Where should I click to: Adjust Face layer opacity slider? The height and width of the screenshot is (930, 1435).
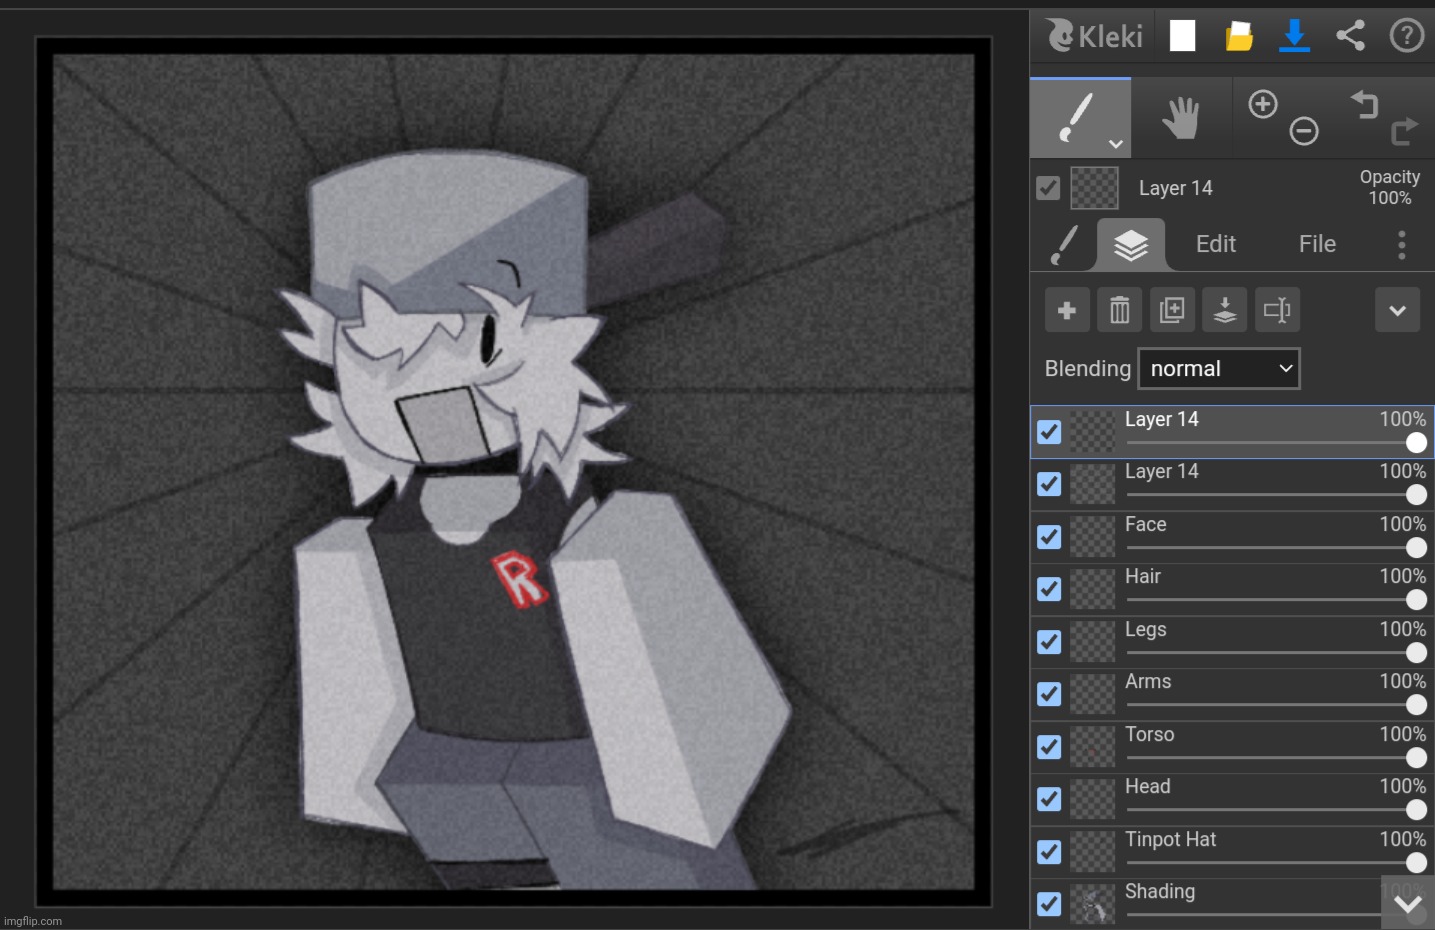1276,548
